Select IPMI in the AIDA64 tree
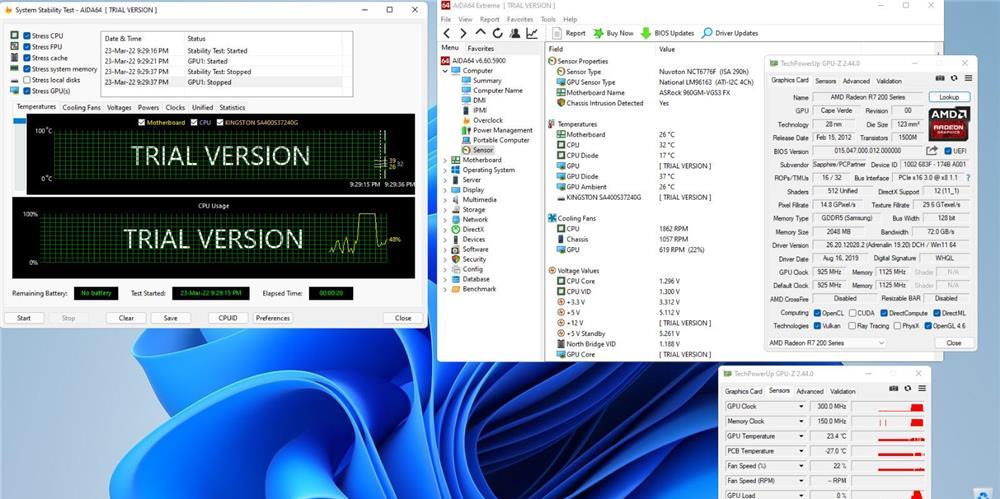Screen dimensions: 1000x499 pos(480,110)
